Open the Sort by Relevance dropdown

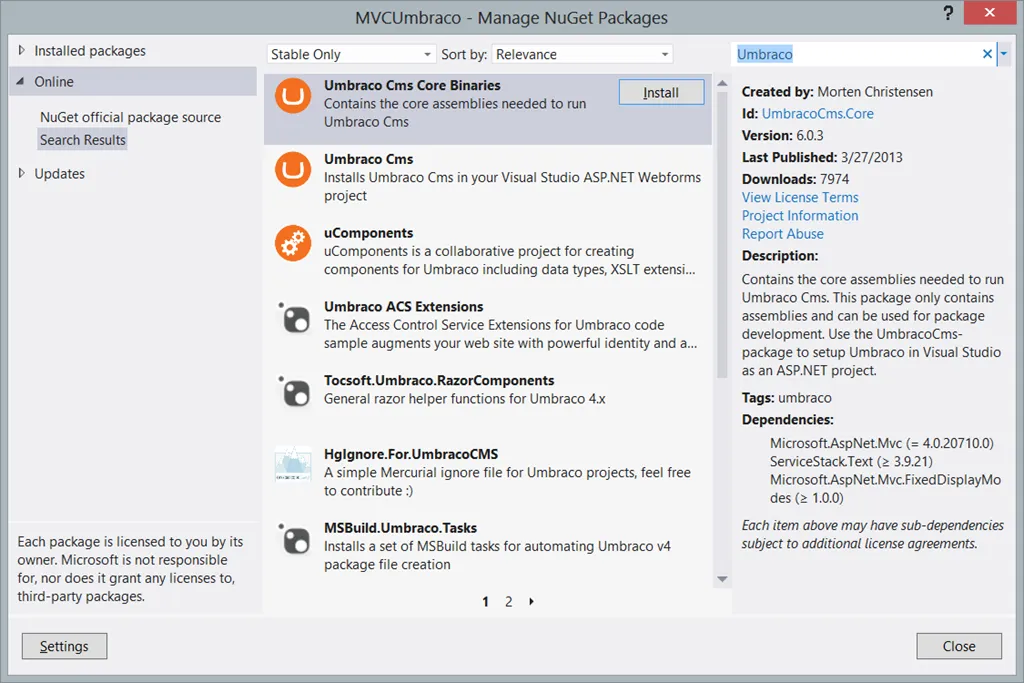tap(583, 55)
